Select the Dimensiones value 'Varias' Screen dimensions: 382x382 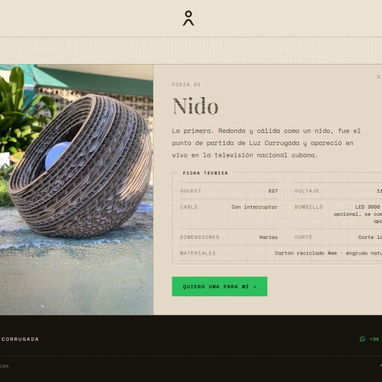point(268,237)
